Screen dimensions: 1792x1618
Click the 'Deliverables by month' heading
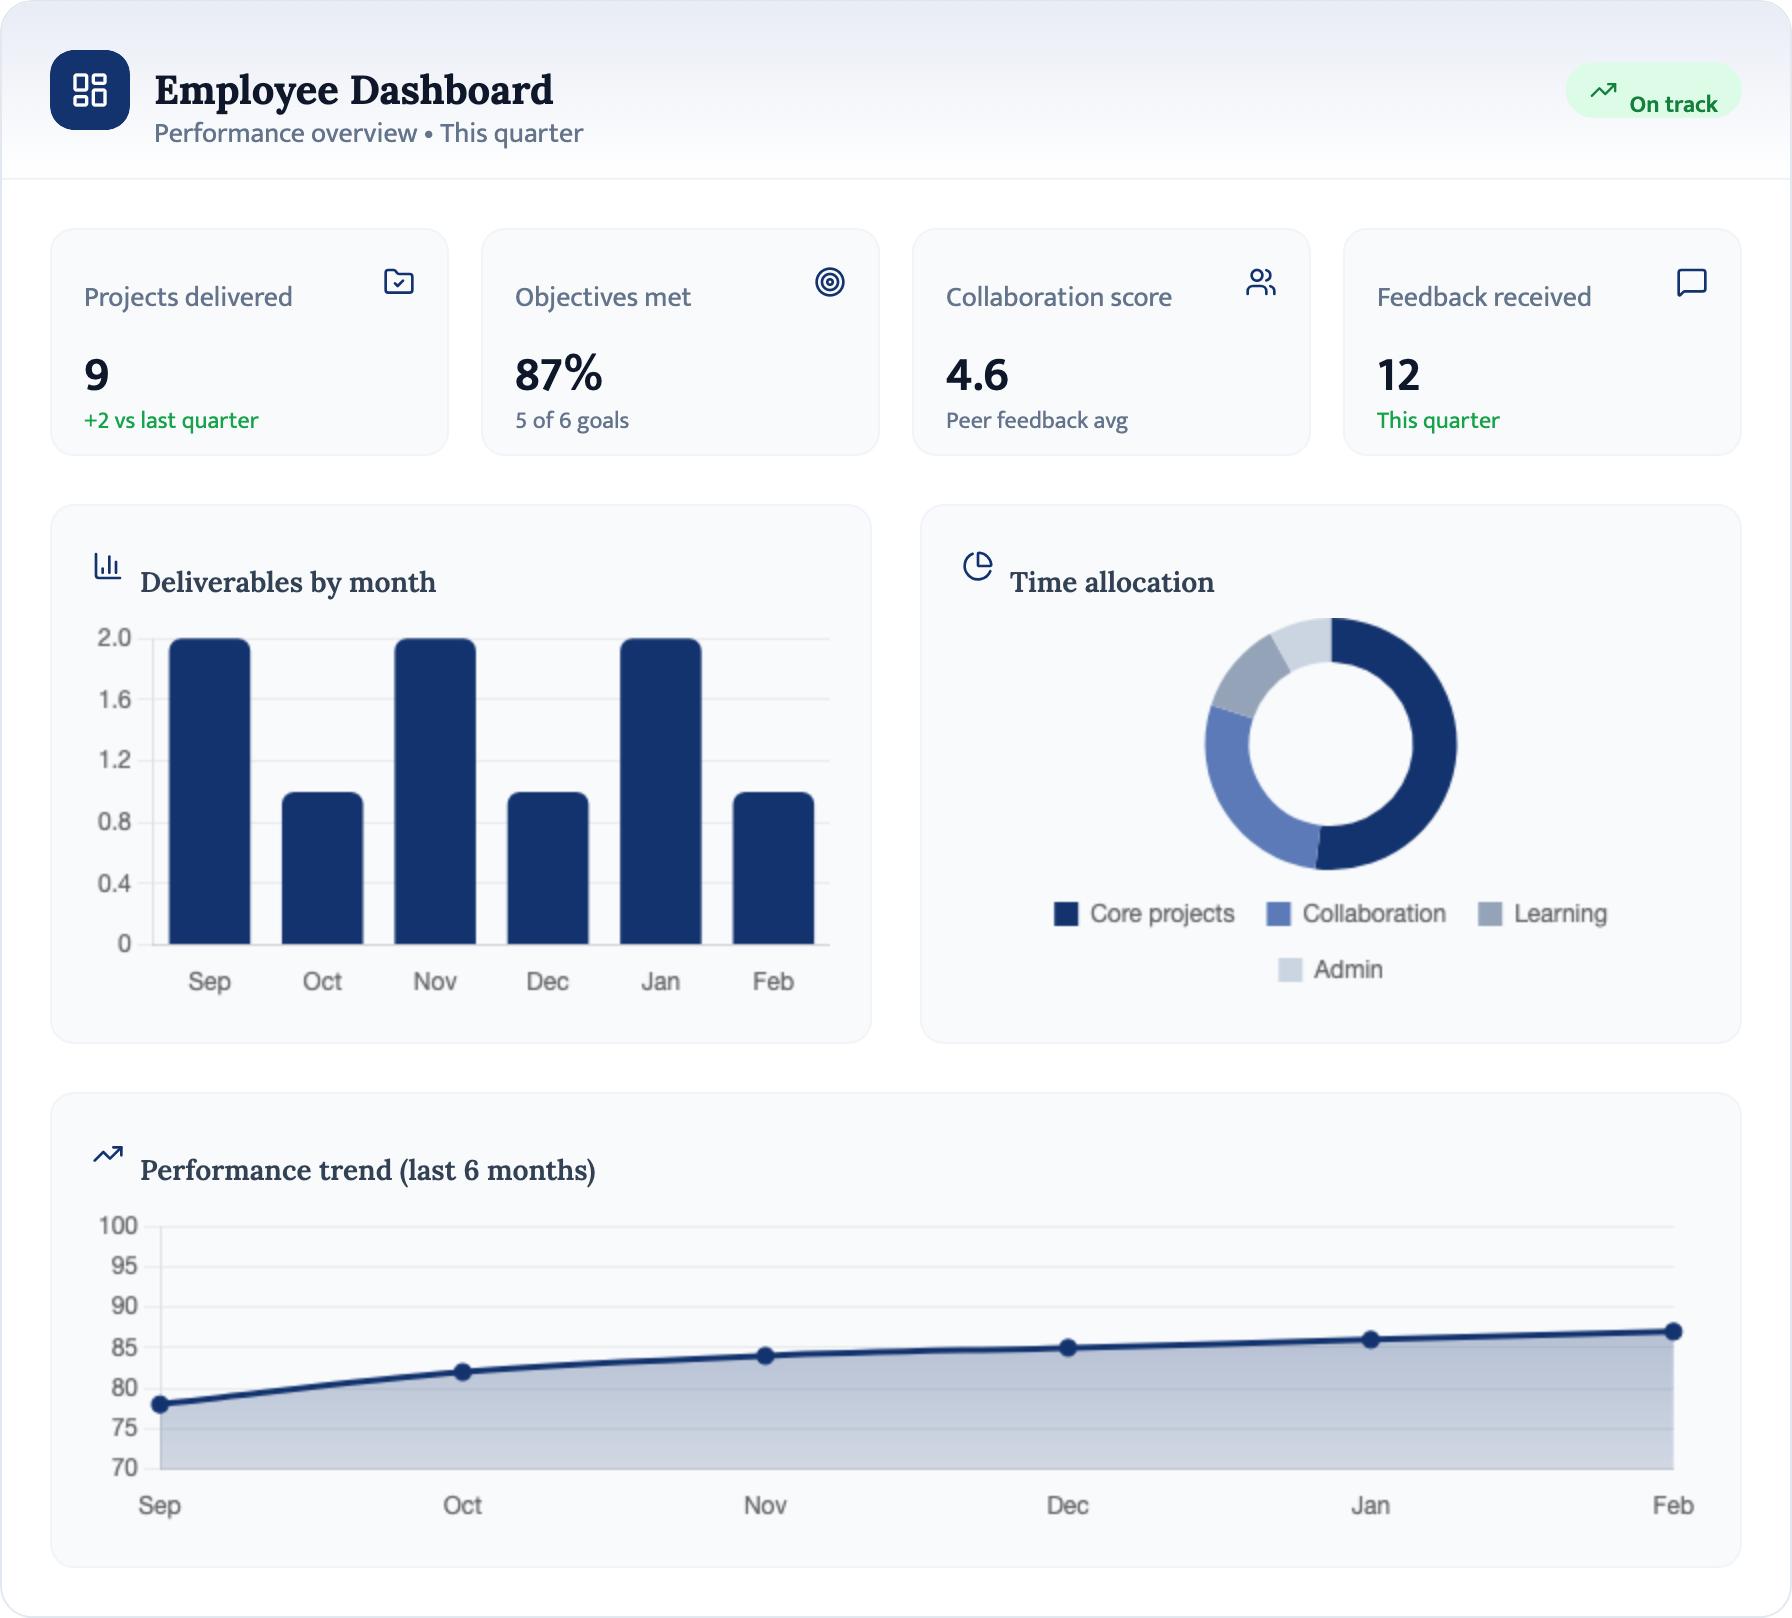click(288, 582)
